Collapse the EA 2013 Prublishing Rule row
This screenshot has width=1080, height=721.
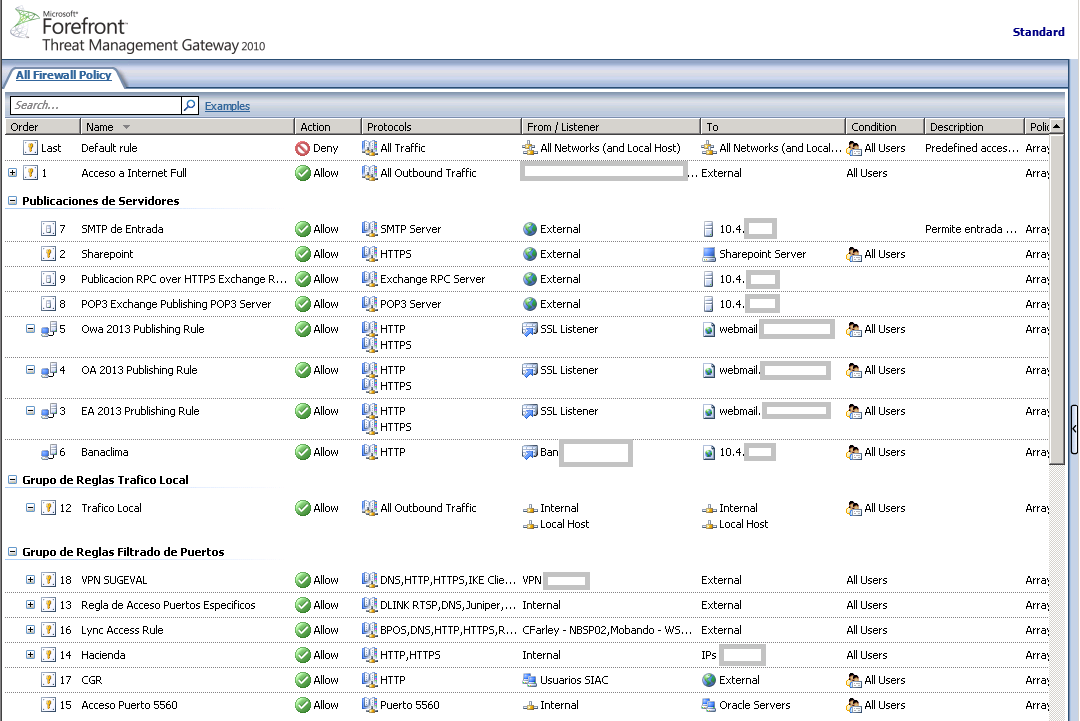click(30, 410)
